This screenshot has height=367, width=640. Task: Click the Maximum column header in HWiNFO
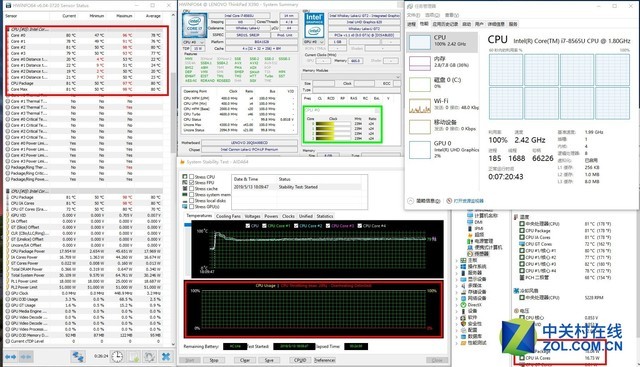click(x=124, y=16)
